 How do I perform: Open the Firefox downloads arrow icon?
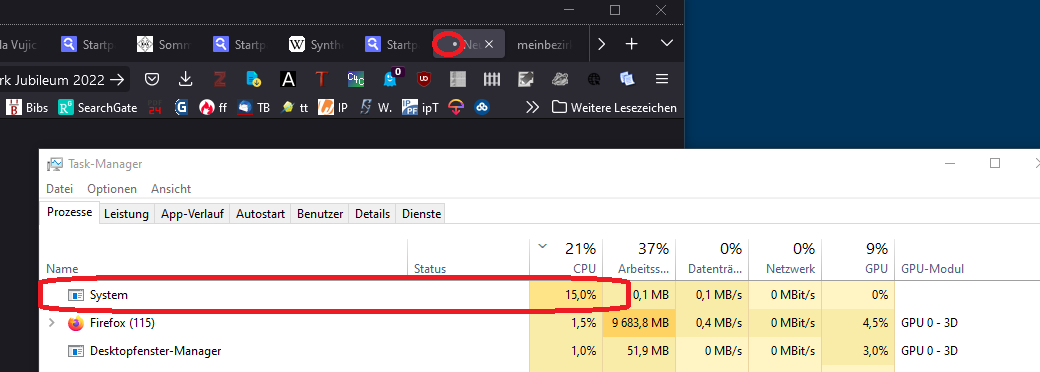pyautogui.click(x=186, y=80)
